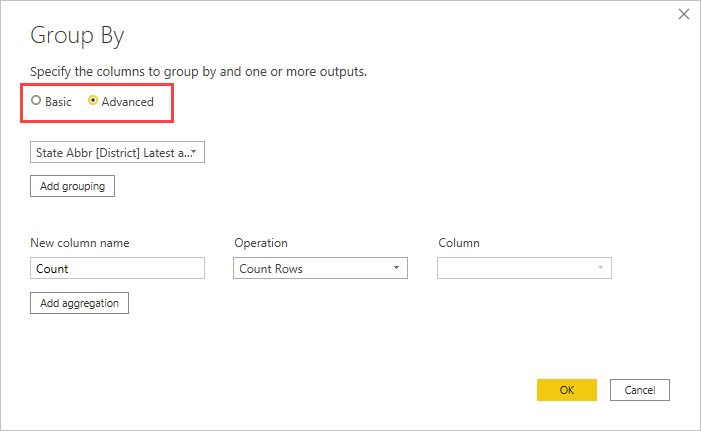Select the Basic radio button
701x431 pixels.
click(x=37, y=101)
